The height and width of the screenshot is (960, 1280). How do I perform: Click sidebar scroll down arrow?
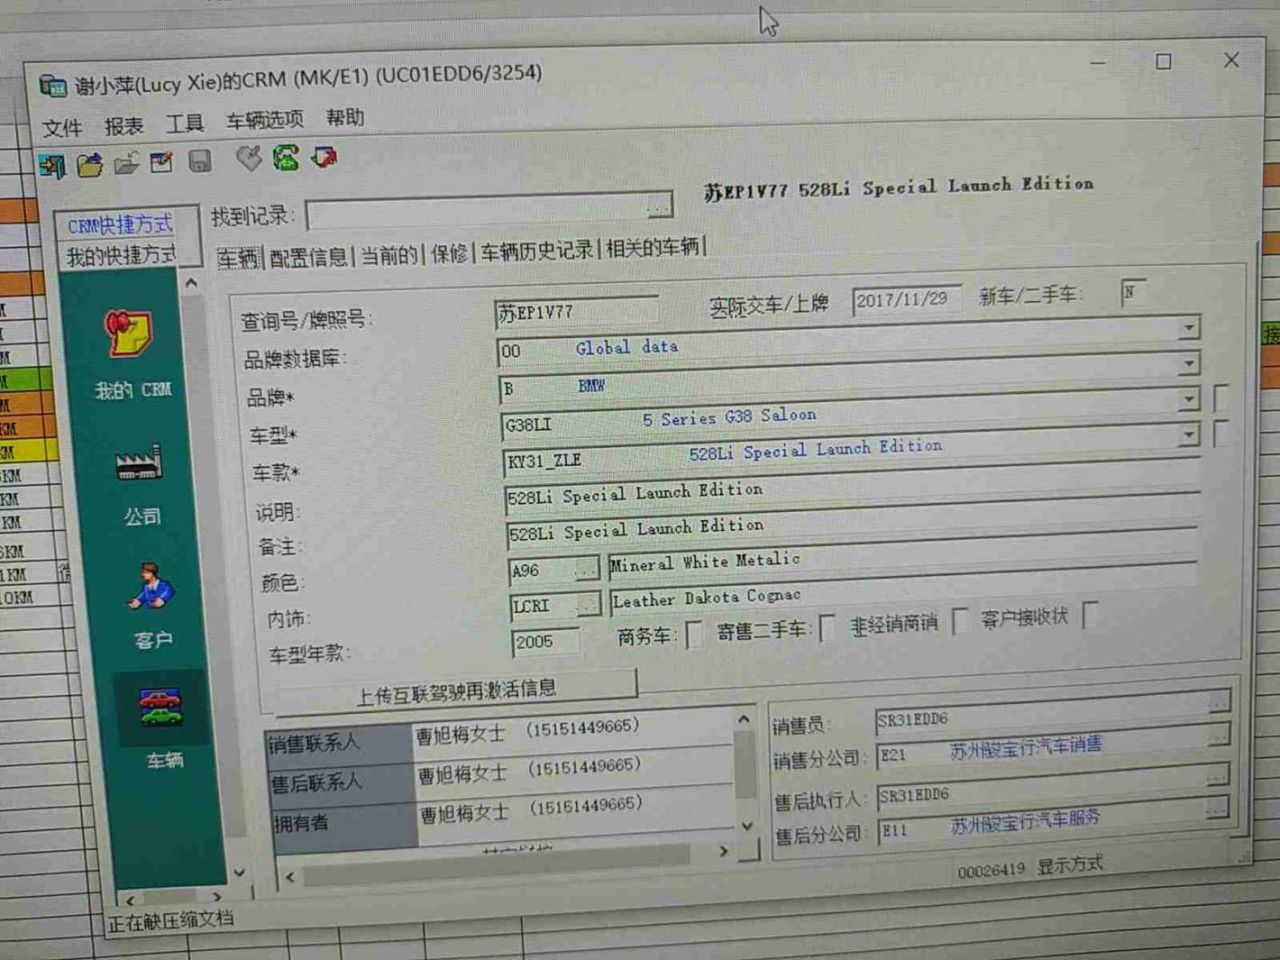[x=239, y=873]
